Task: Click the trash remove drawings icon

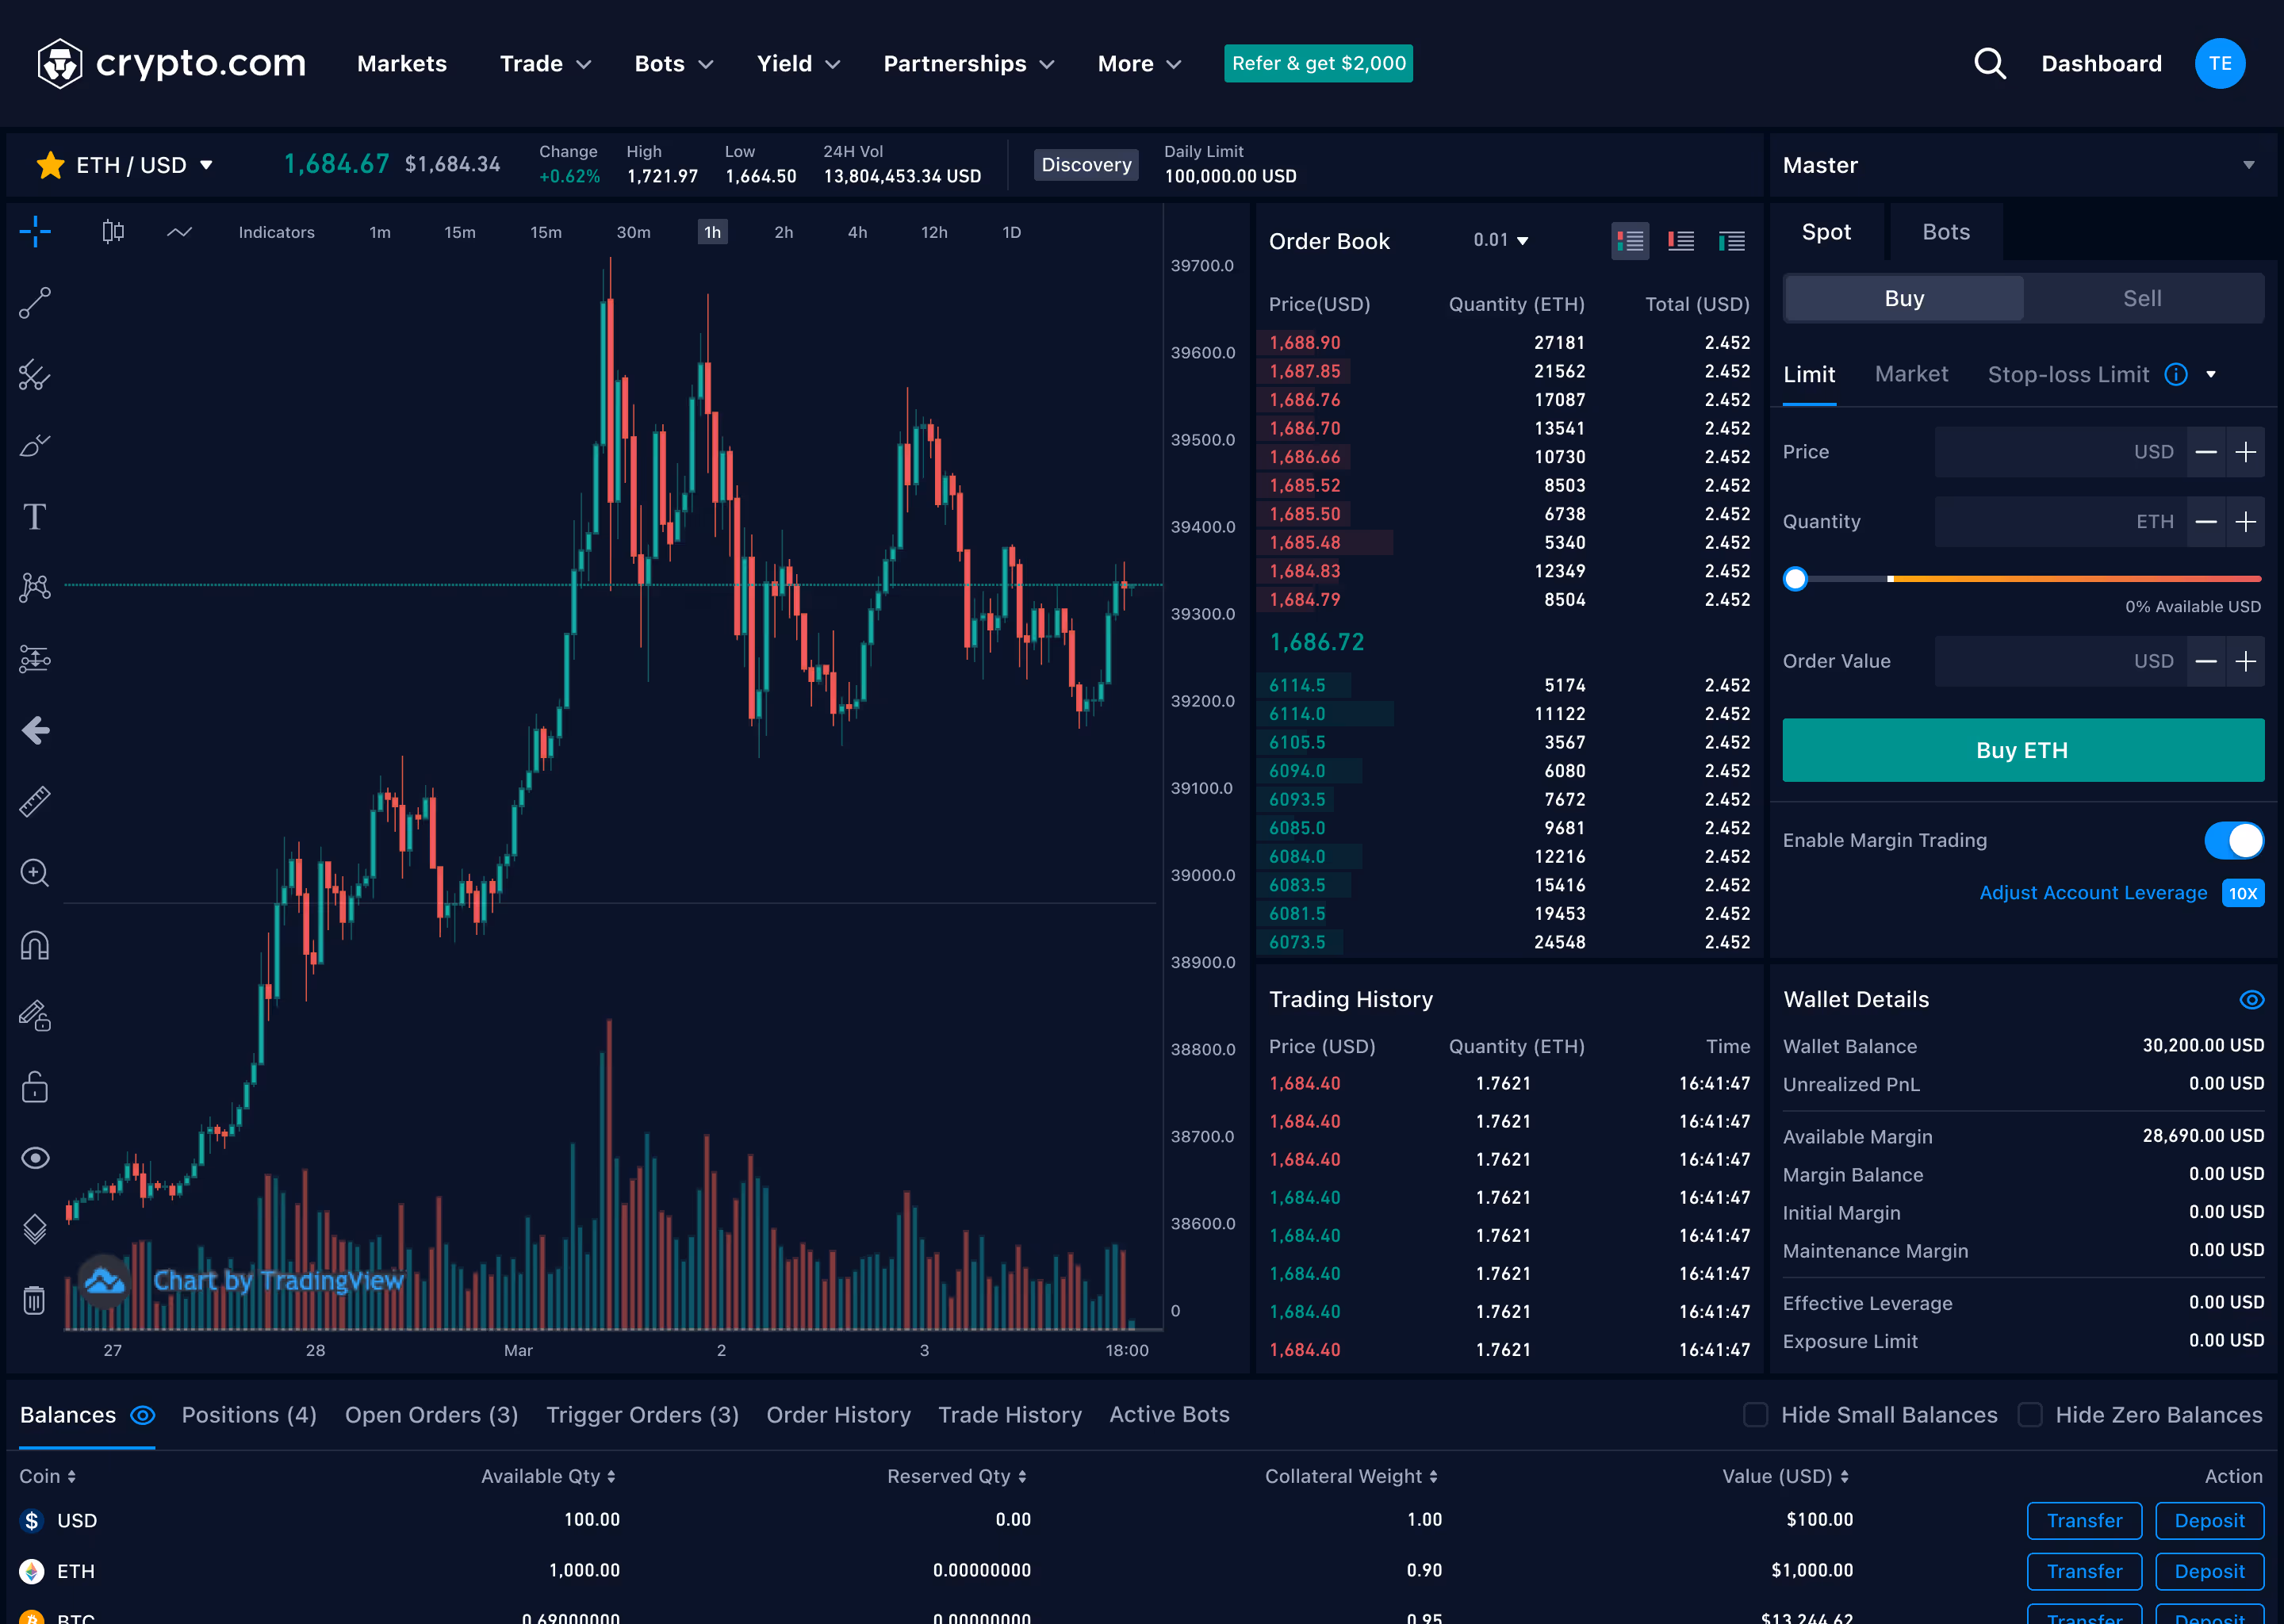Action: [35, 1300]
